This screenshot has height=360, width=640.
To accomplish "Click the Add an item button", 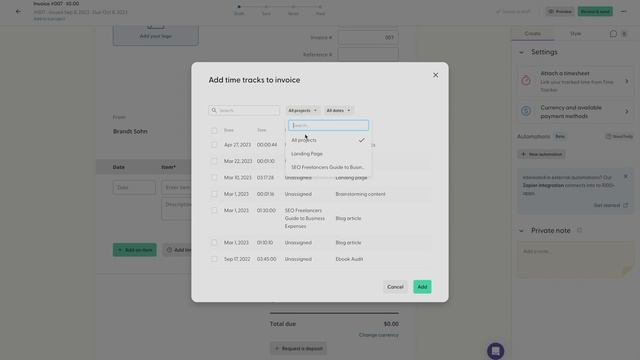I will (135, 250).
